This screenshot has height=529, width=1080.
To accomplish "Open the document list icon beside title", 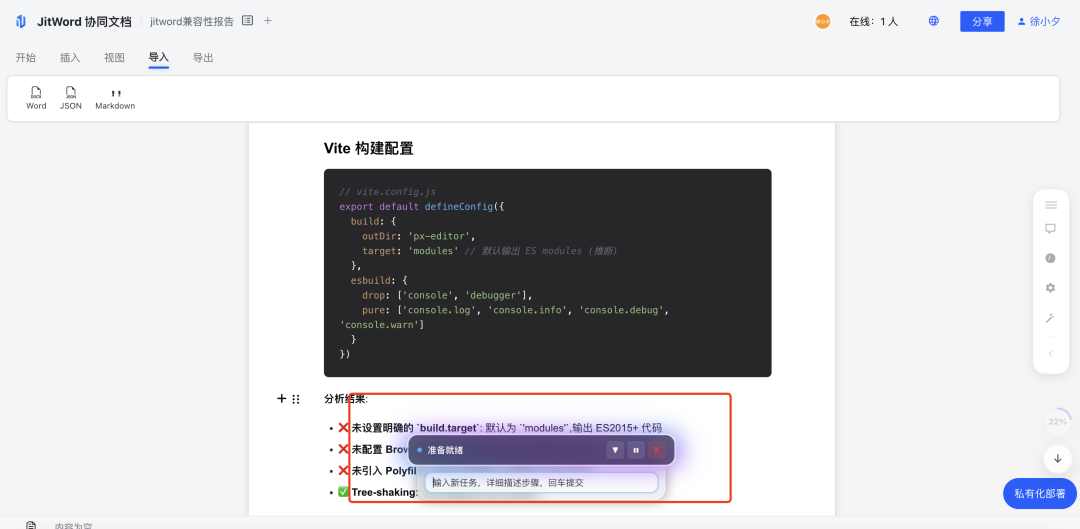I will 247,21.
